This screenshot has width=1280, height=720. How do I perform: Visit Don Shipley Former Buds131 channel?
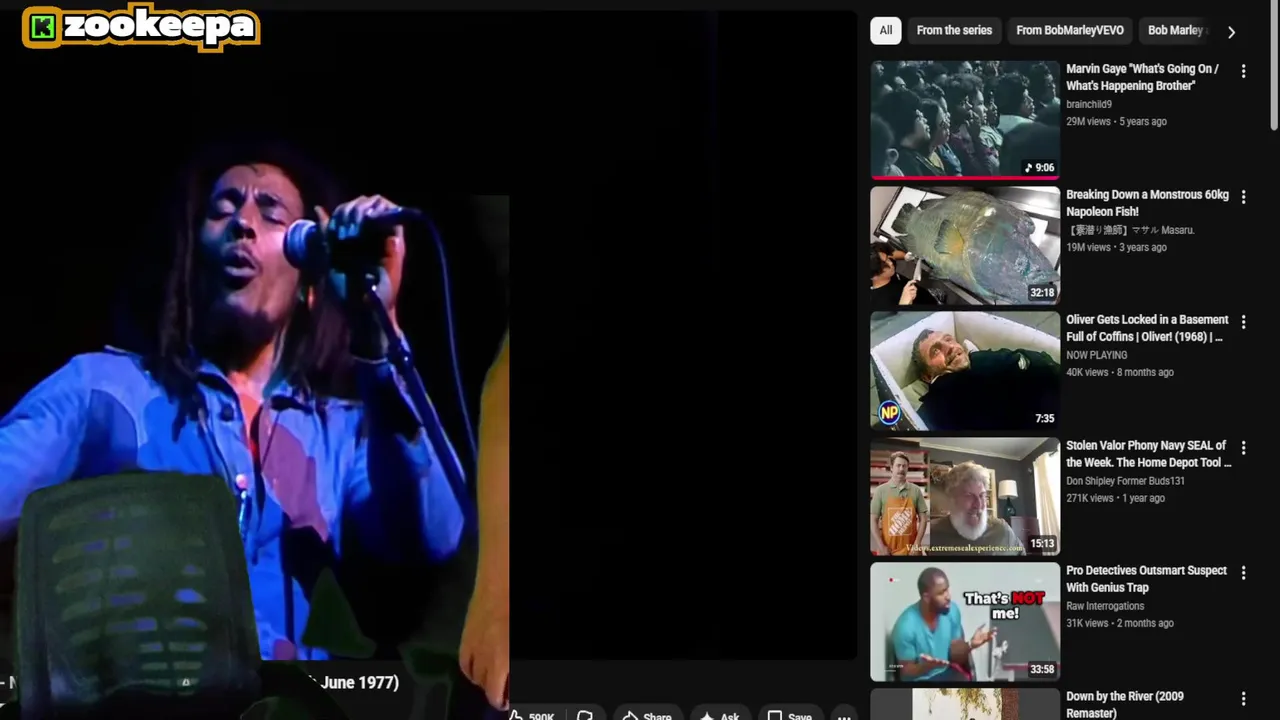[x=1125, y=481]
